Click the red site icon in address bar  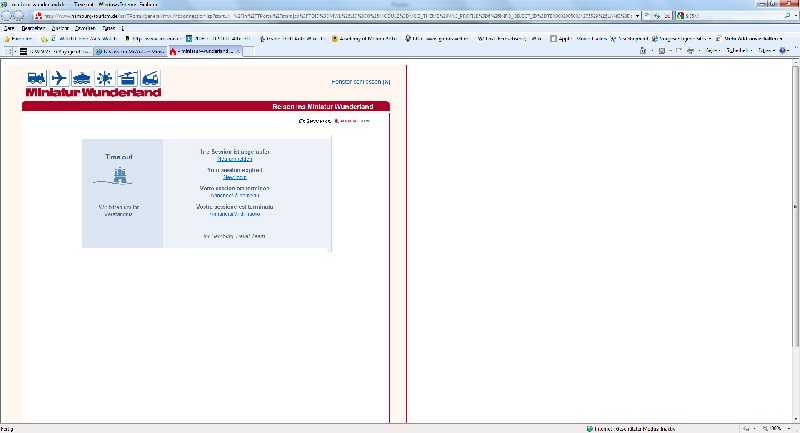[x=39, y=16]
